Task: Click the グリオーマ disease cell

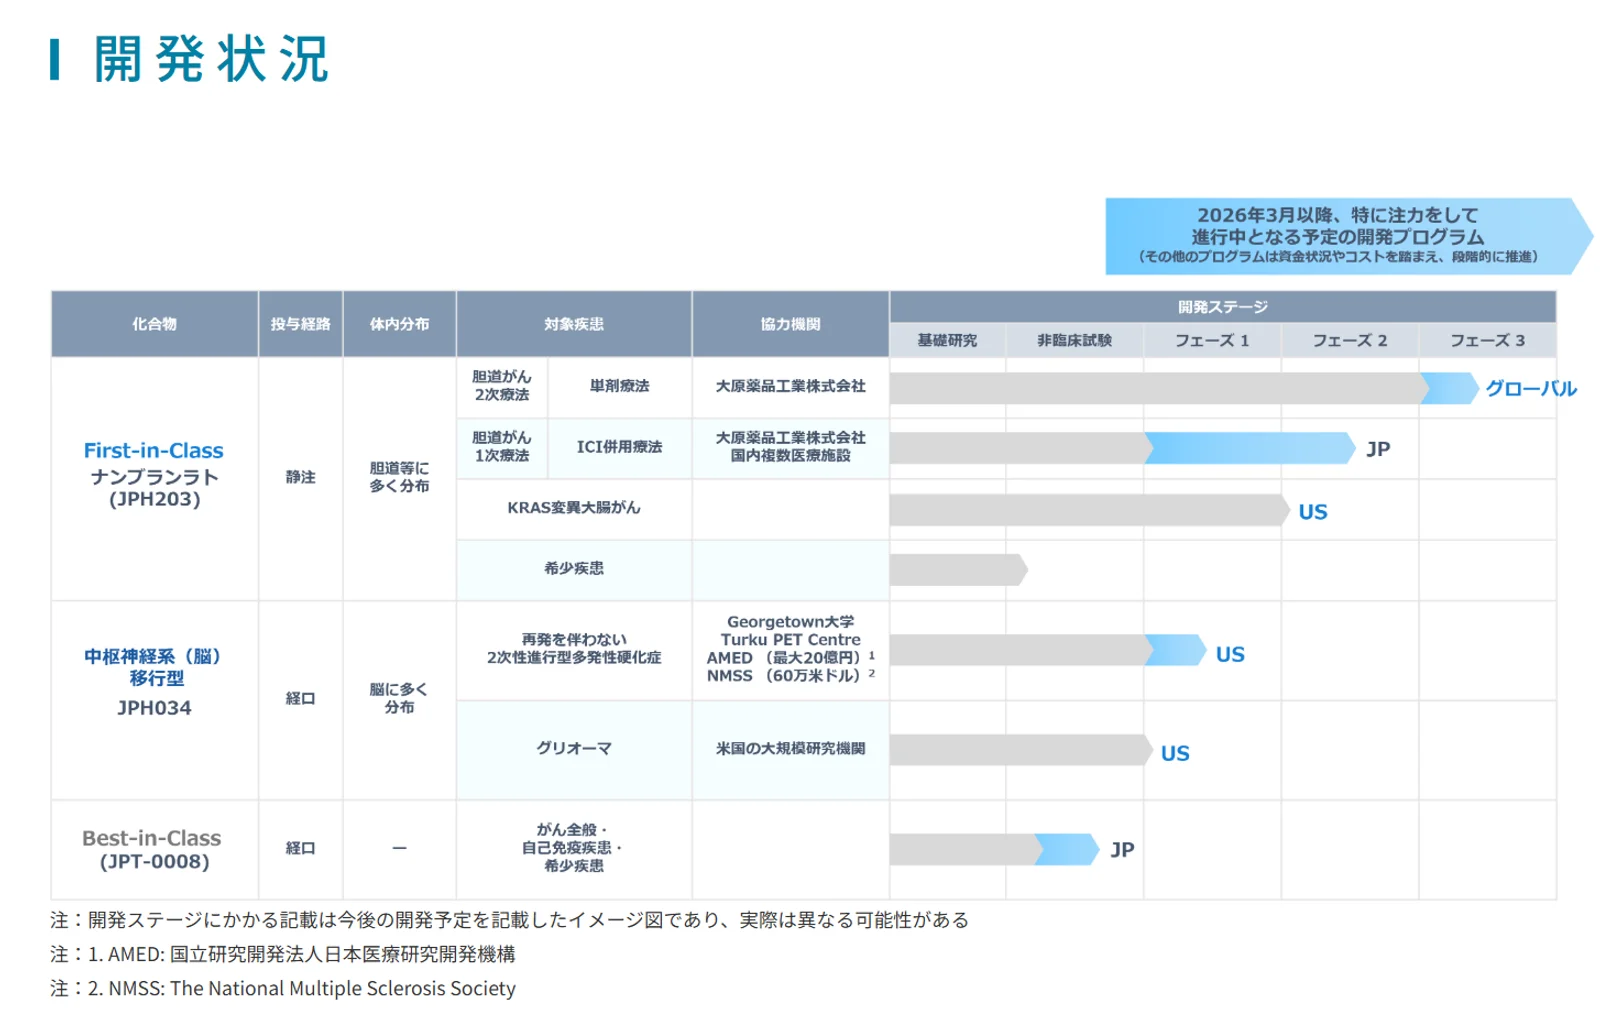Action: tap(574, 748)
